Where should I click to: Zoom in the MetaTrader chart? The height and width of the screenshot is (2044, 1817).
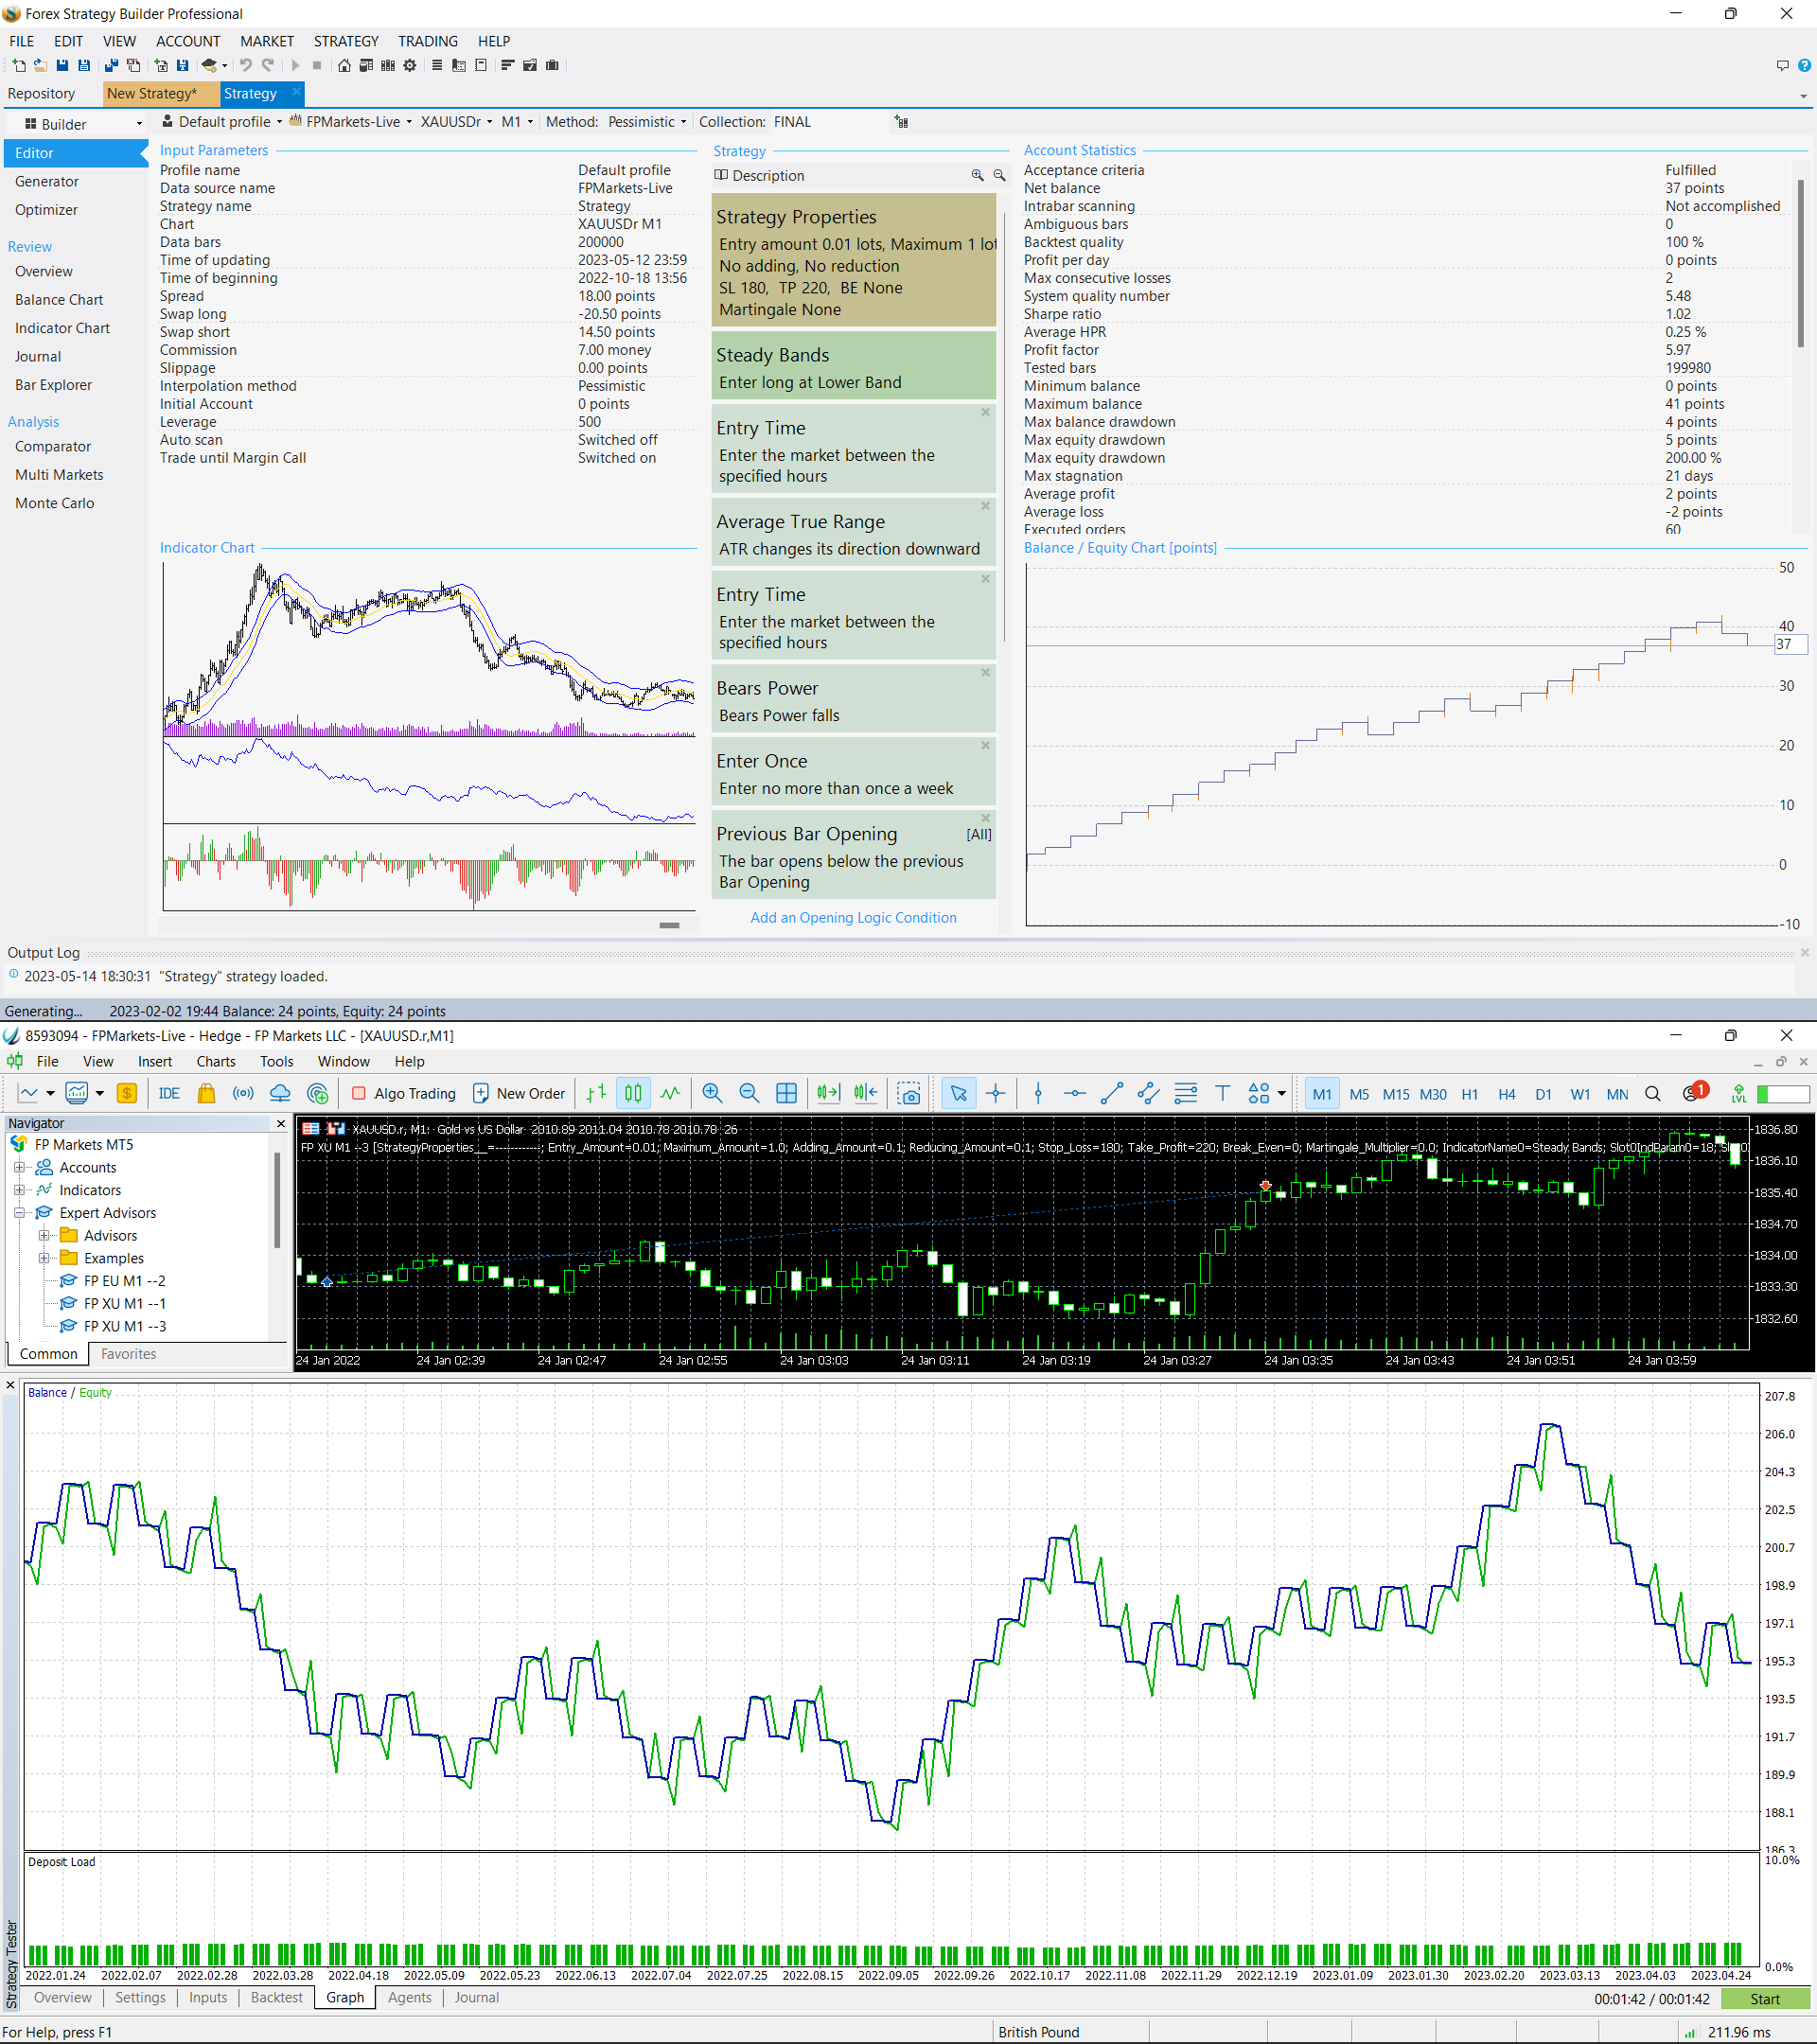pos(712,1093)
